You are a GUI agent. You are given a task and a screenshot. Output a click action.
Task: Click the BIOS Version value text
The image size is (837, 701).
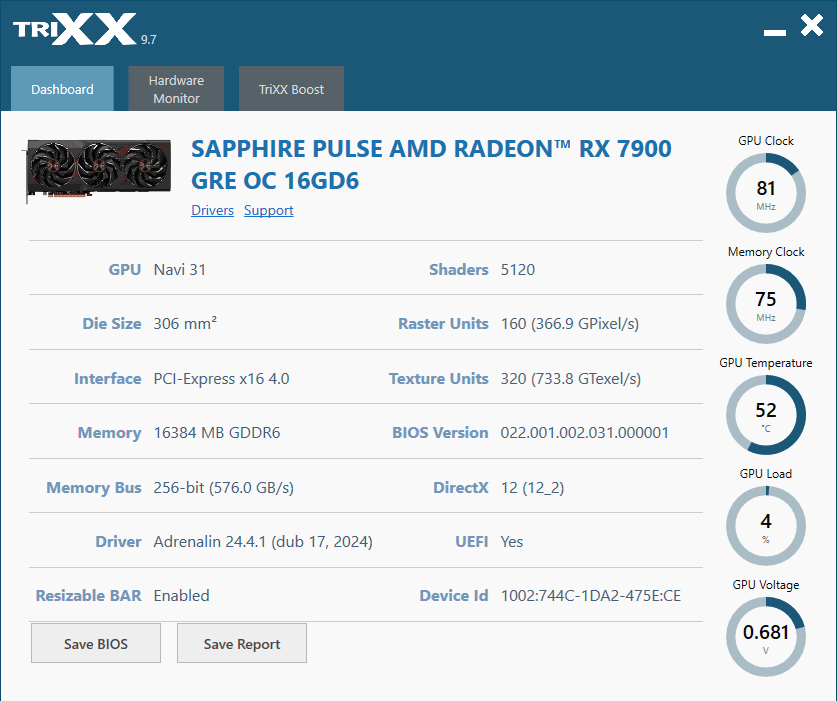point(585,432)
